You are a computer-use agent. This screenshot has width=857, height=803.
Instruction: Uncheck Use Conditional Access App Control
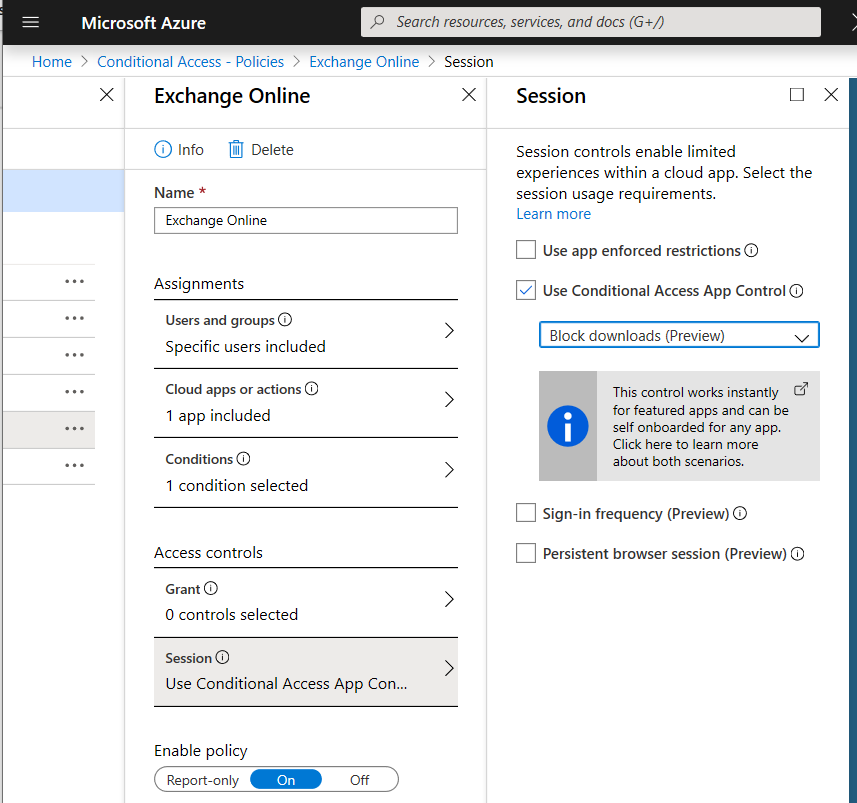pyautogui.click(x=526, y=290)
